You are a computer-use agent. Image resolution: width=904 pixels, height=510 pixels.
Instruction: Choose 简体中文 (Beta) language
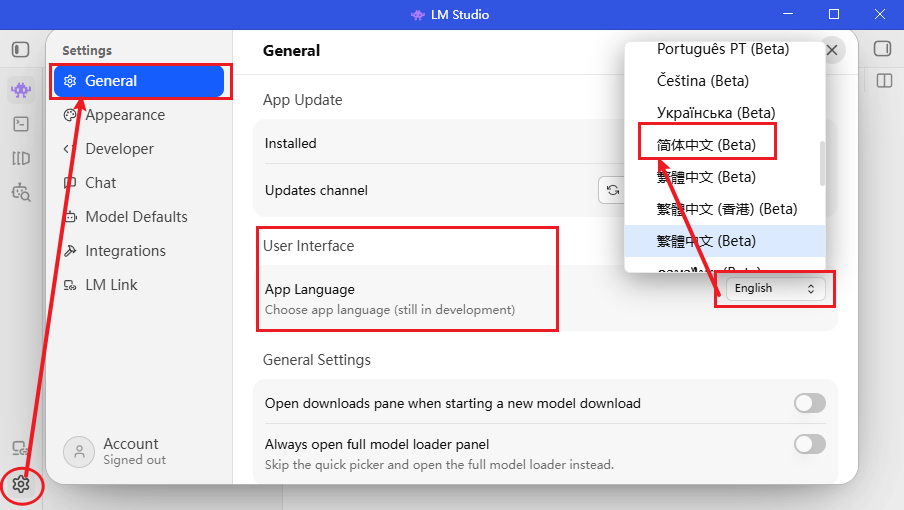point(725,145)
